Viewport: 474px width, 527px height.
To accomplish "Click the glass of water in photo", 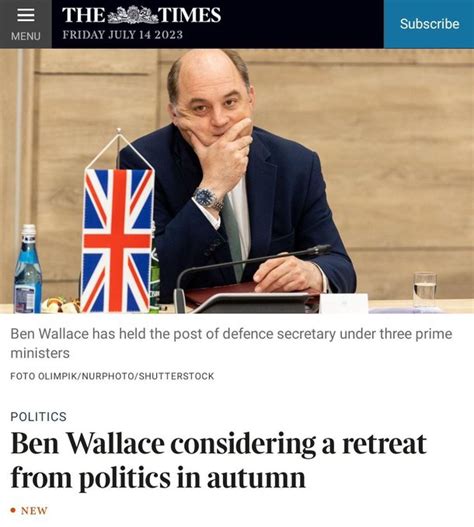I will [425, 290].
